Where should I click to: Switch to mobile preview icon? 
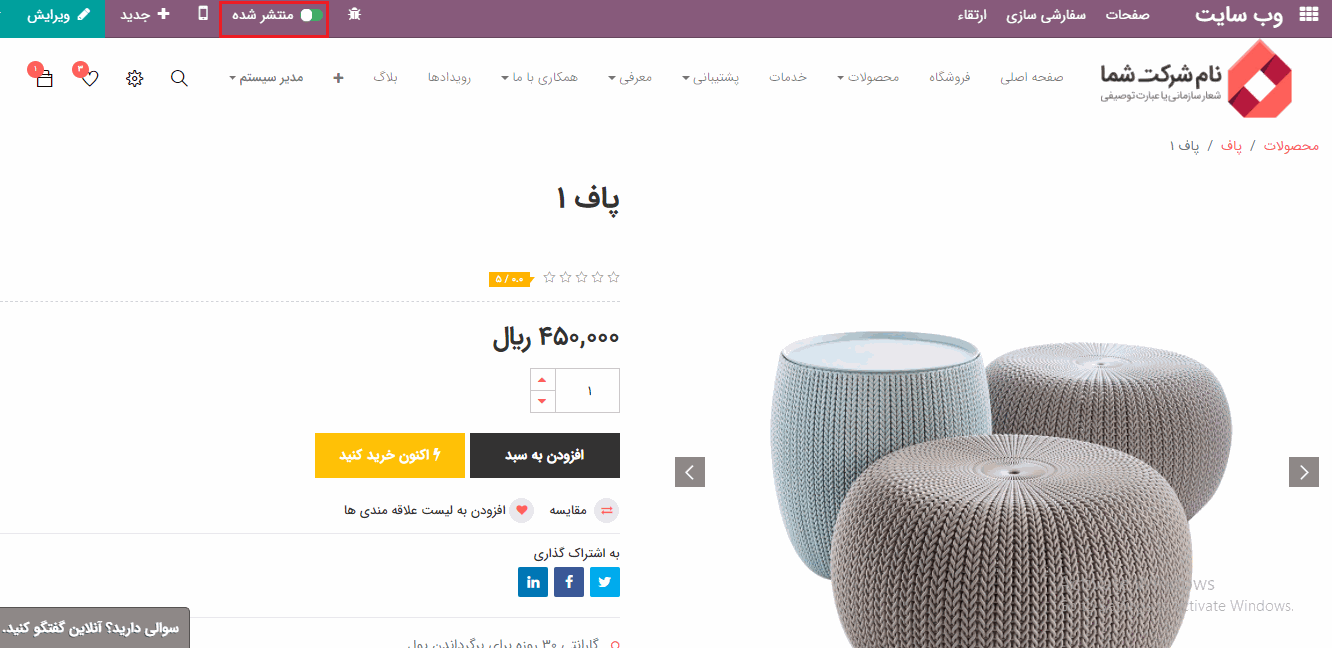[x=204, y=14]
